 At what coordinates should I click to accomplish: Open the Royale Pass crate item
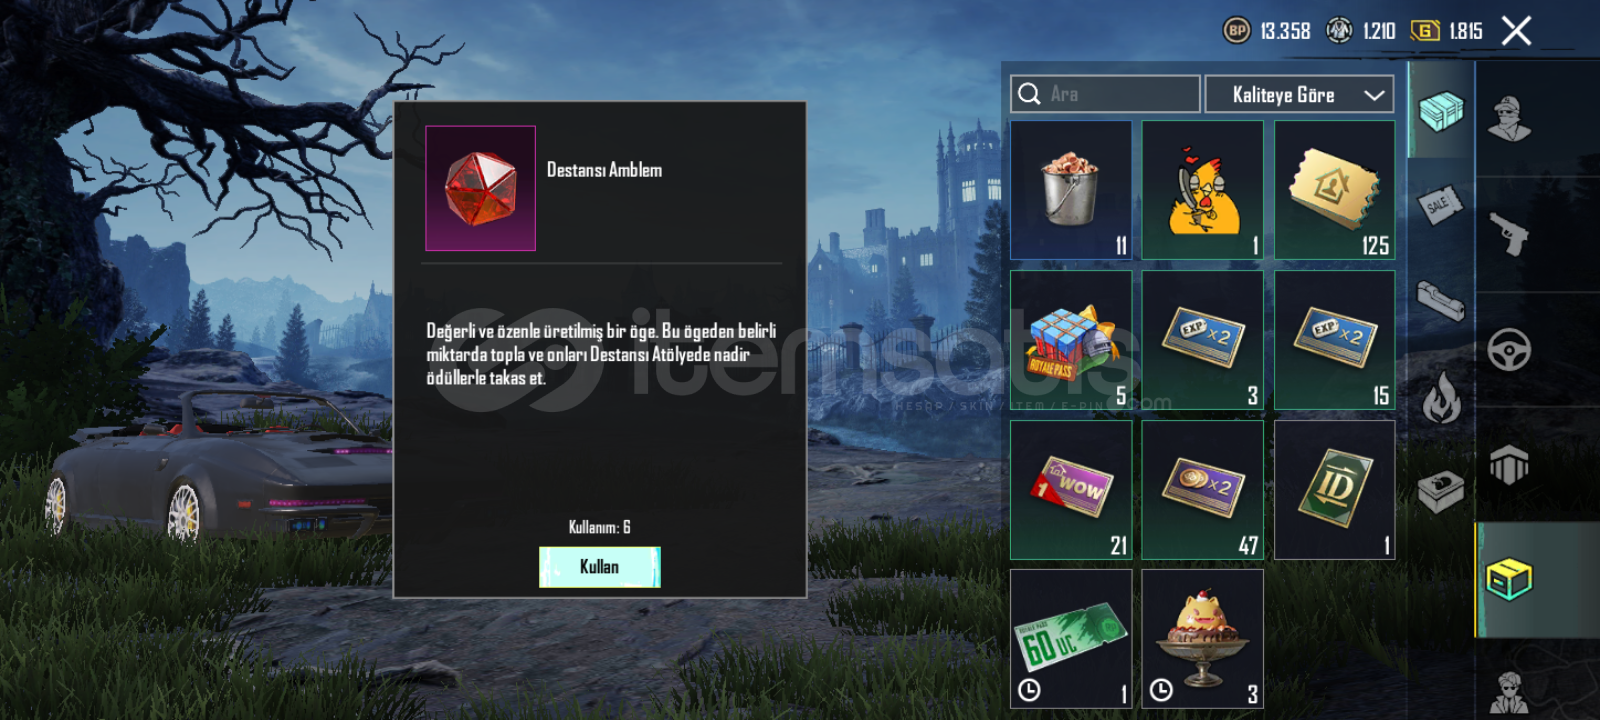1071,340
